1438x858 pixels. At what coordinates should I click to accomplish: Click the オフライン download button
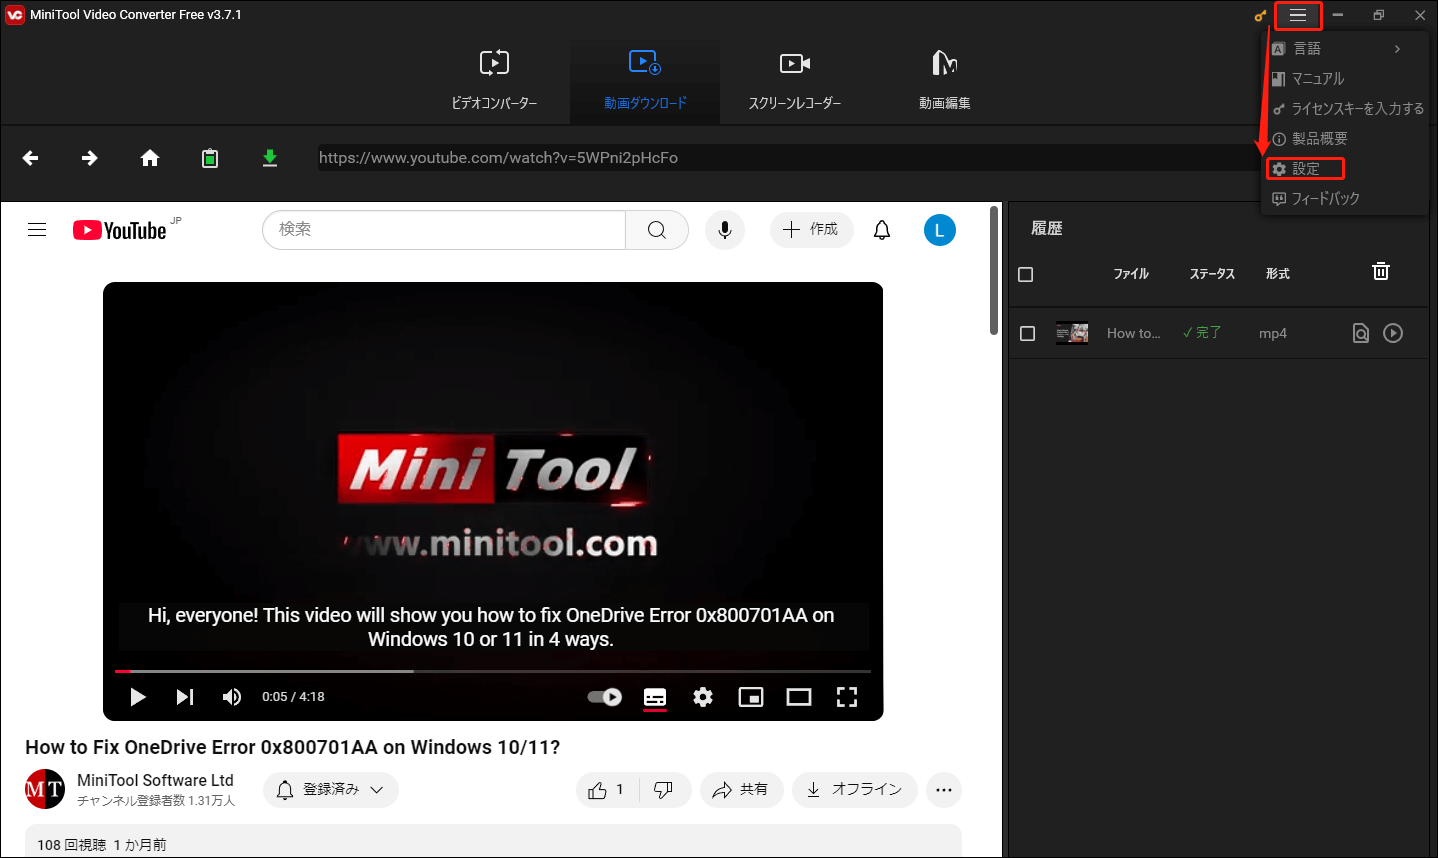pos(854,790)
